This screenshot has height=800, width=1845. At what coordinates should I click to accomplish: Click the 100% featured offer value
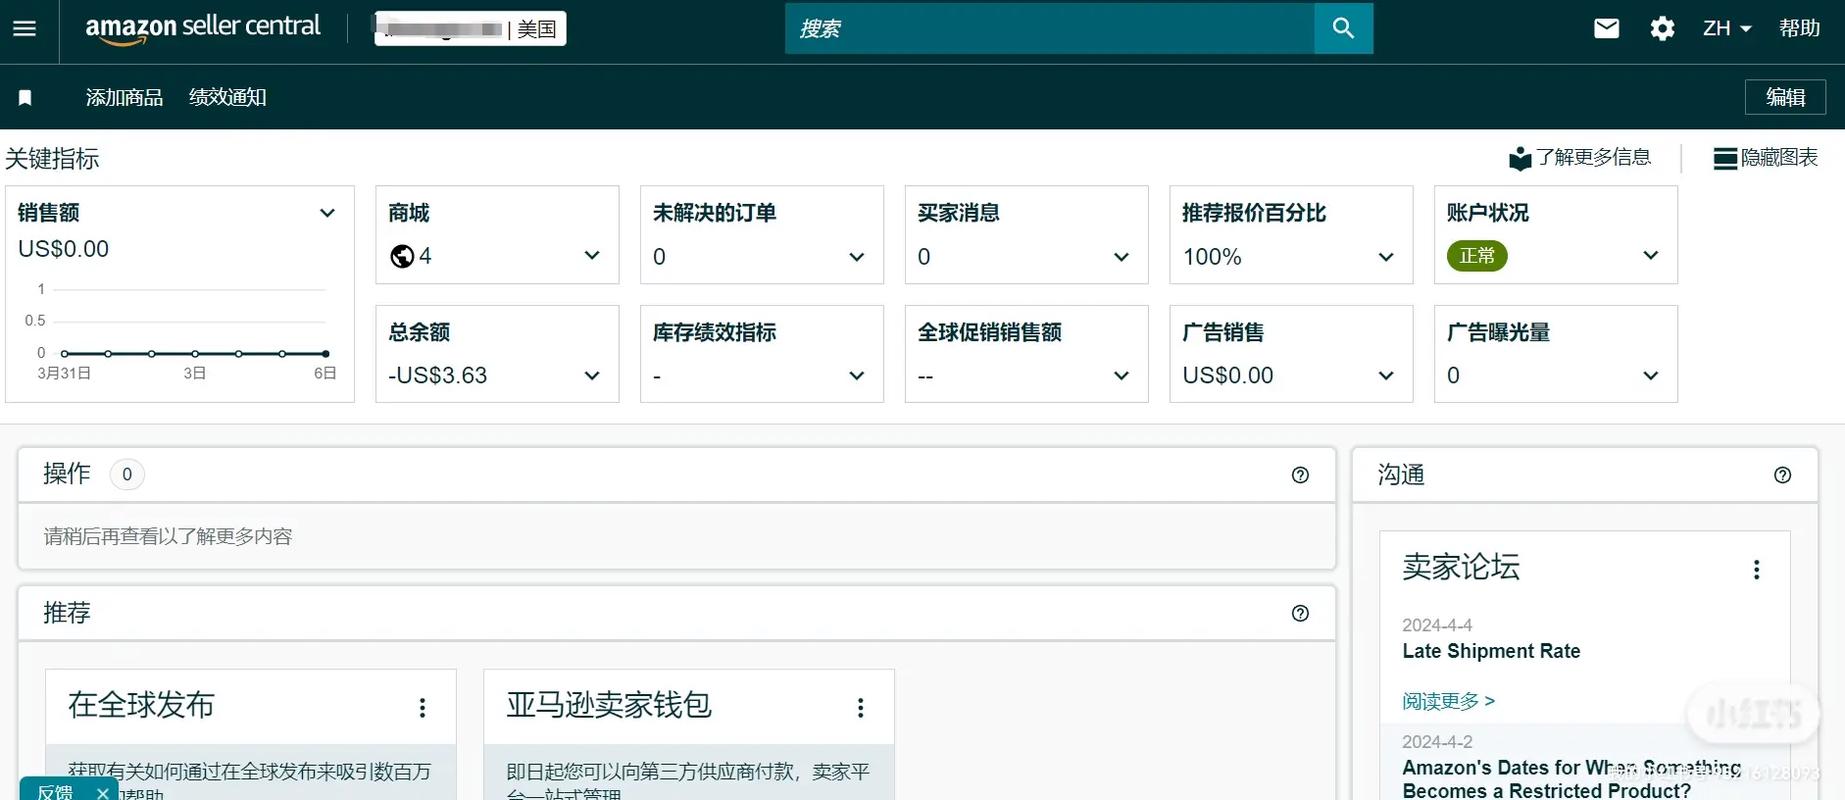[x=1212, y=257]
